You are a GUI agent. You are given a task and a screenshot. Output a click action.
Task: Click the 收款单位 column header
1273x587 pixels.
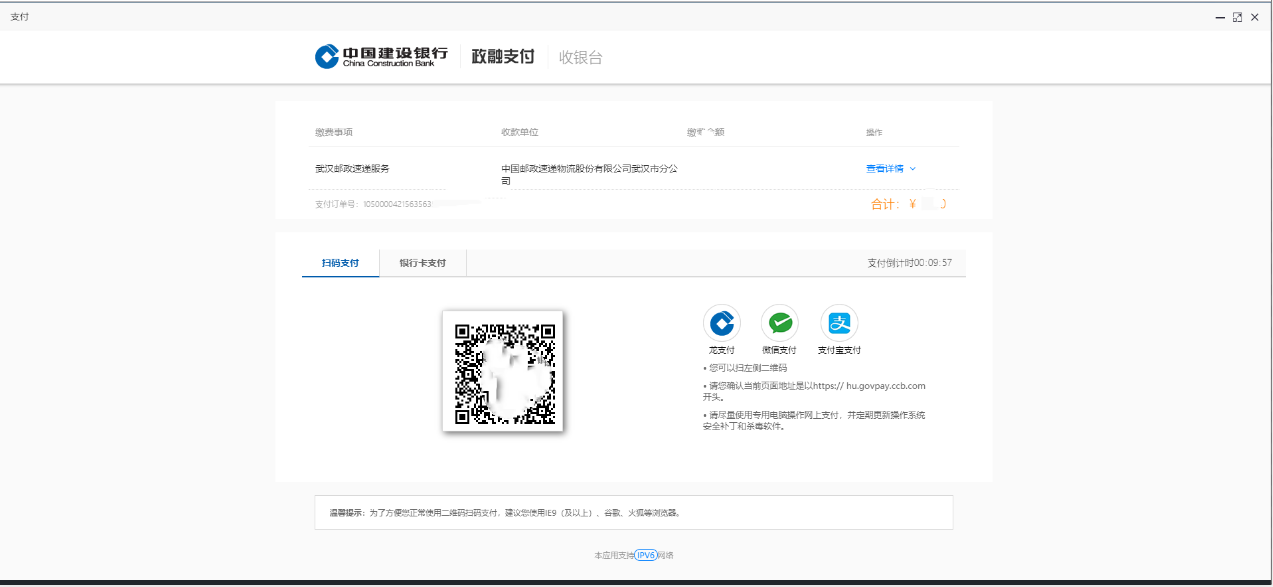(x=520, y=132)
